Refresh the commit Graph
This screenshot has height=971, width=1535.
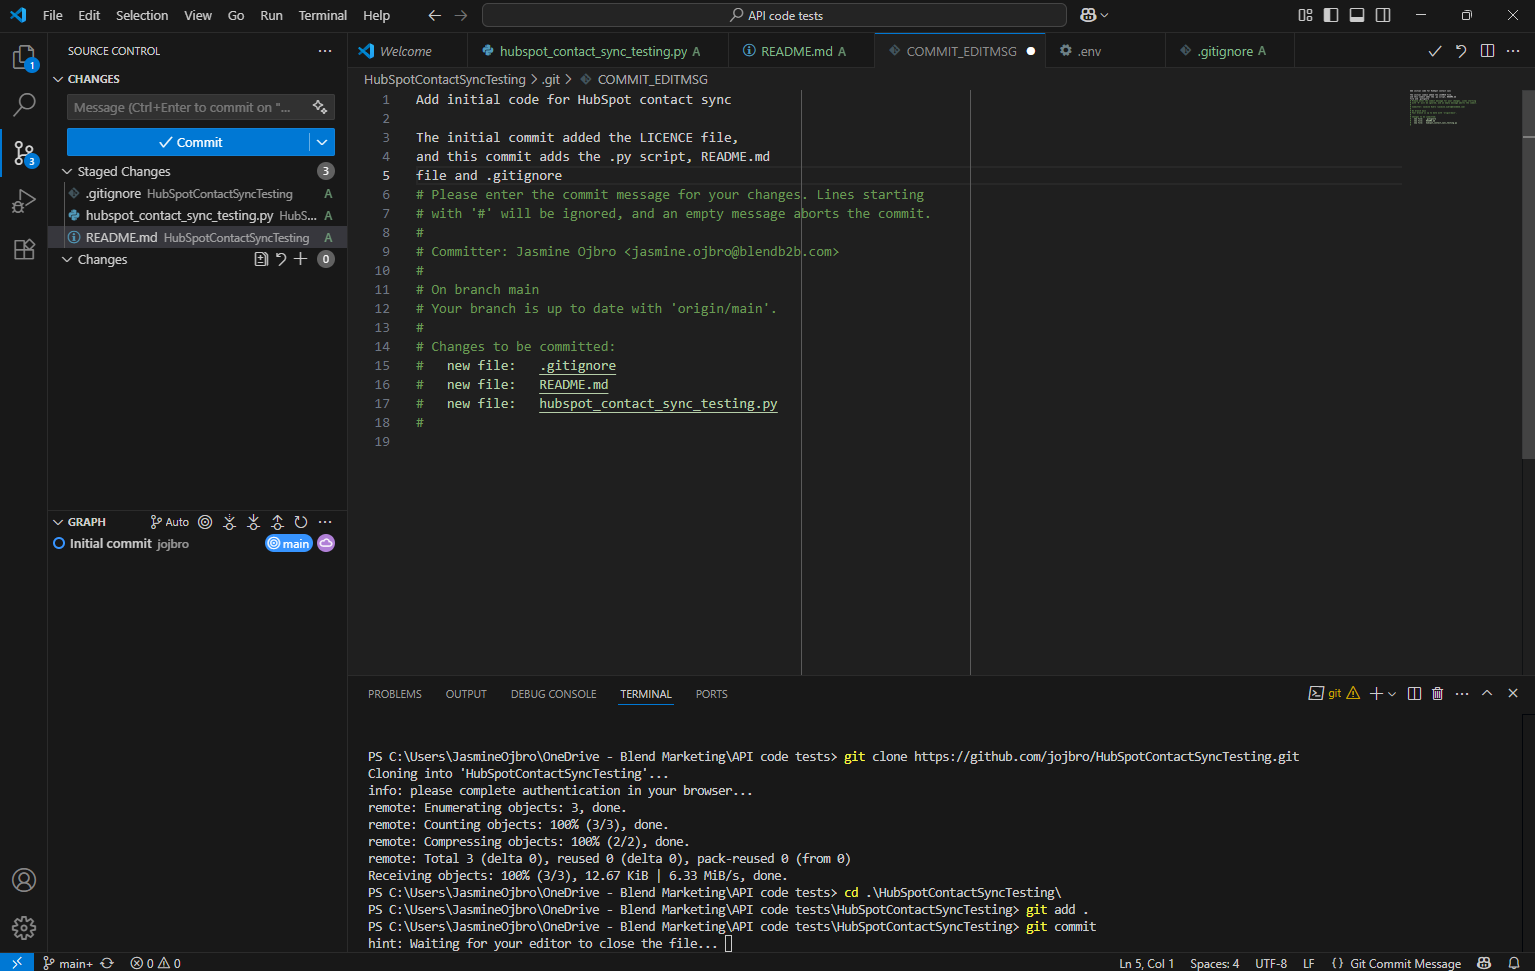[x=301, y=521]
